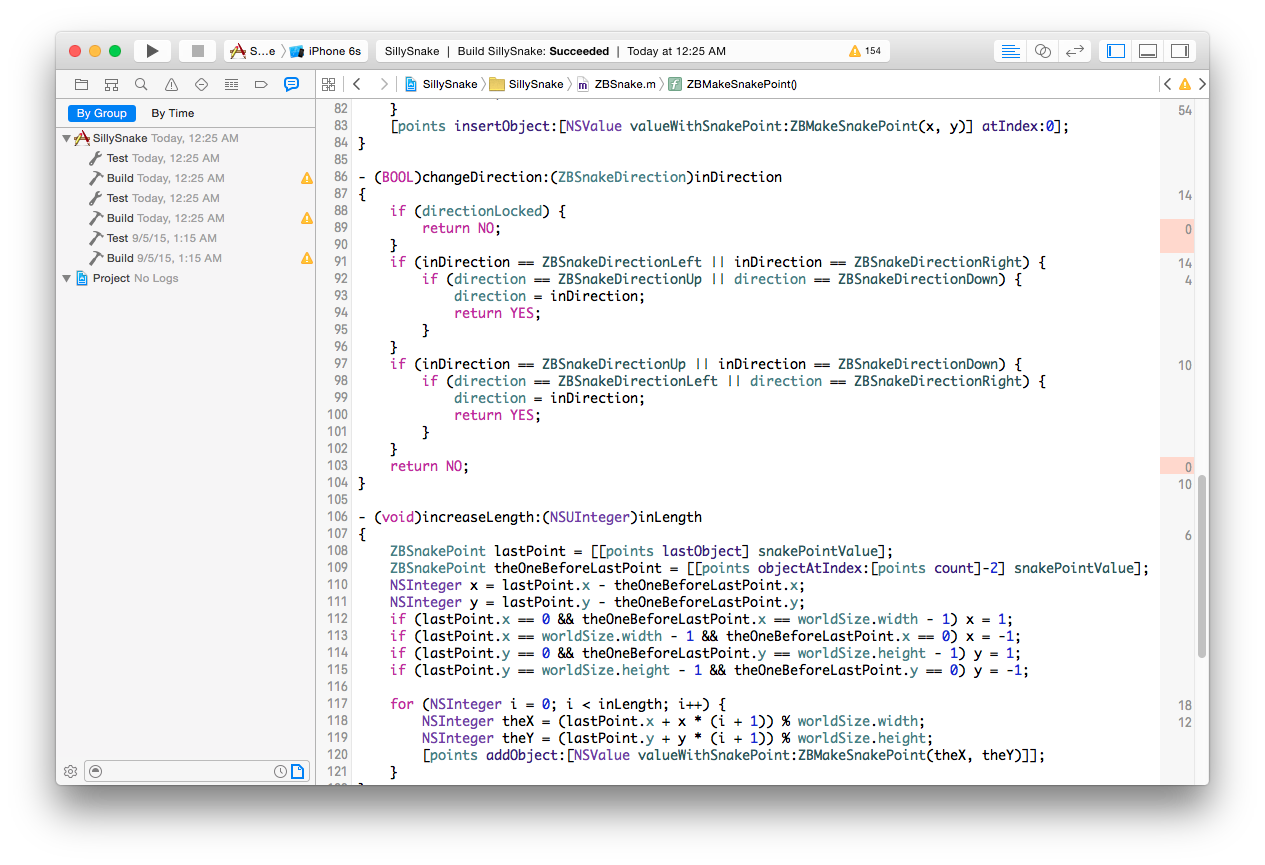Click the 154 warnings indicator

click(865, 51)
